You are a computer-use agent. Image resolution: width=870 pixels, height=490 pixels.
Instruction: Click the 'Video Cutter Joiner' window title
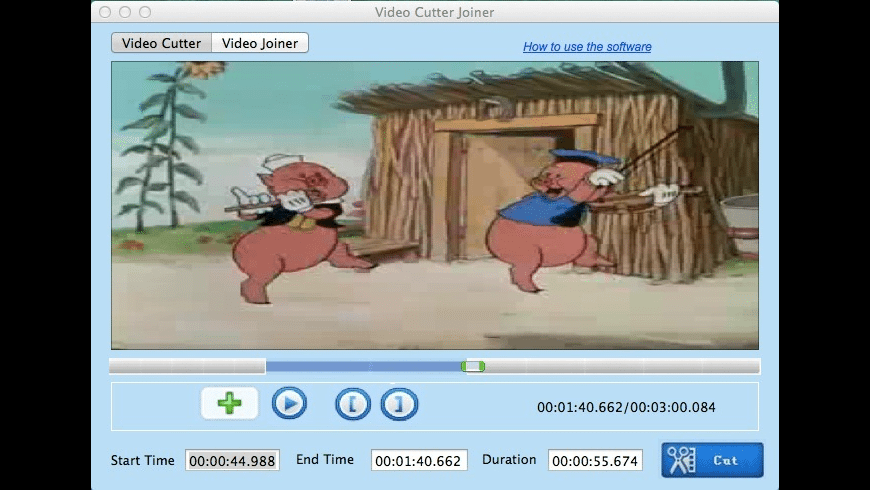pos(434,12)
